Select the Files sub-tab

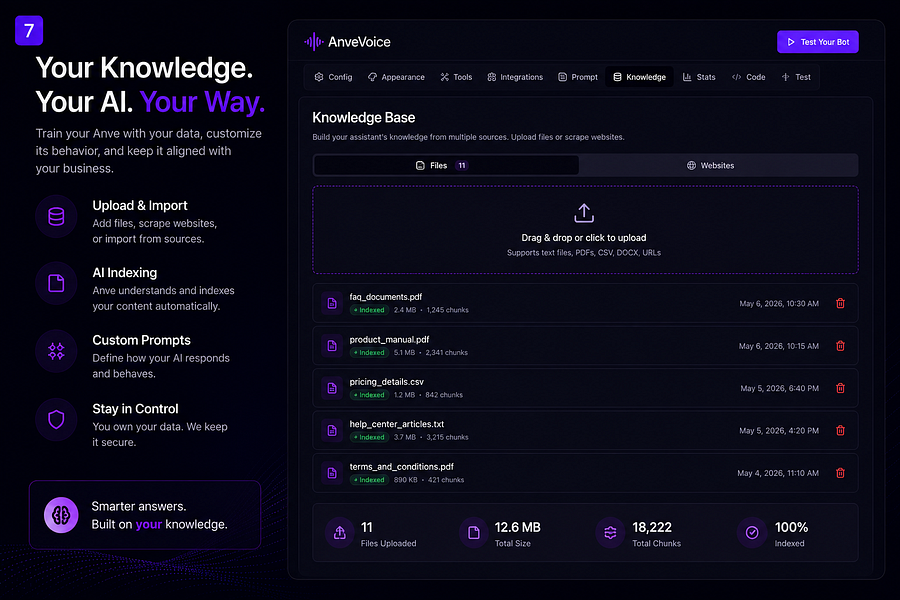pyautogui.click(x=446, y=165)
